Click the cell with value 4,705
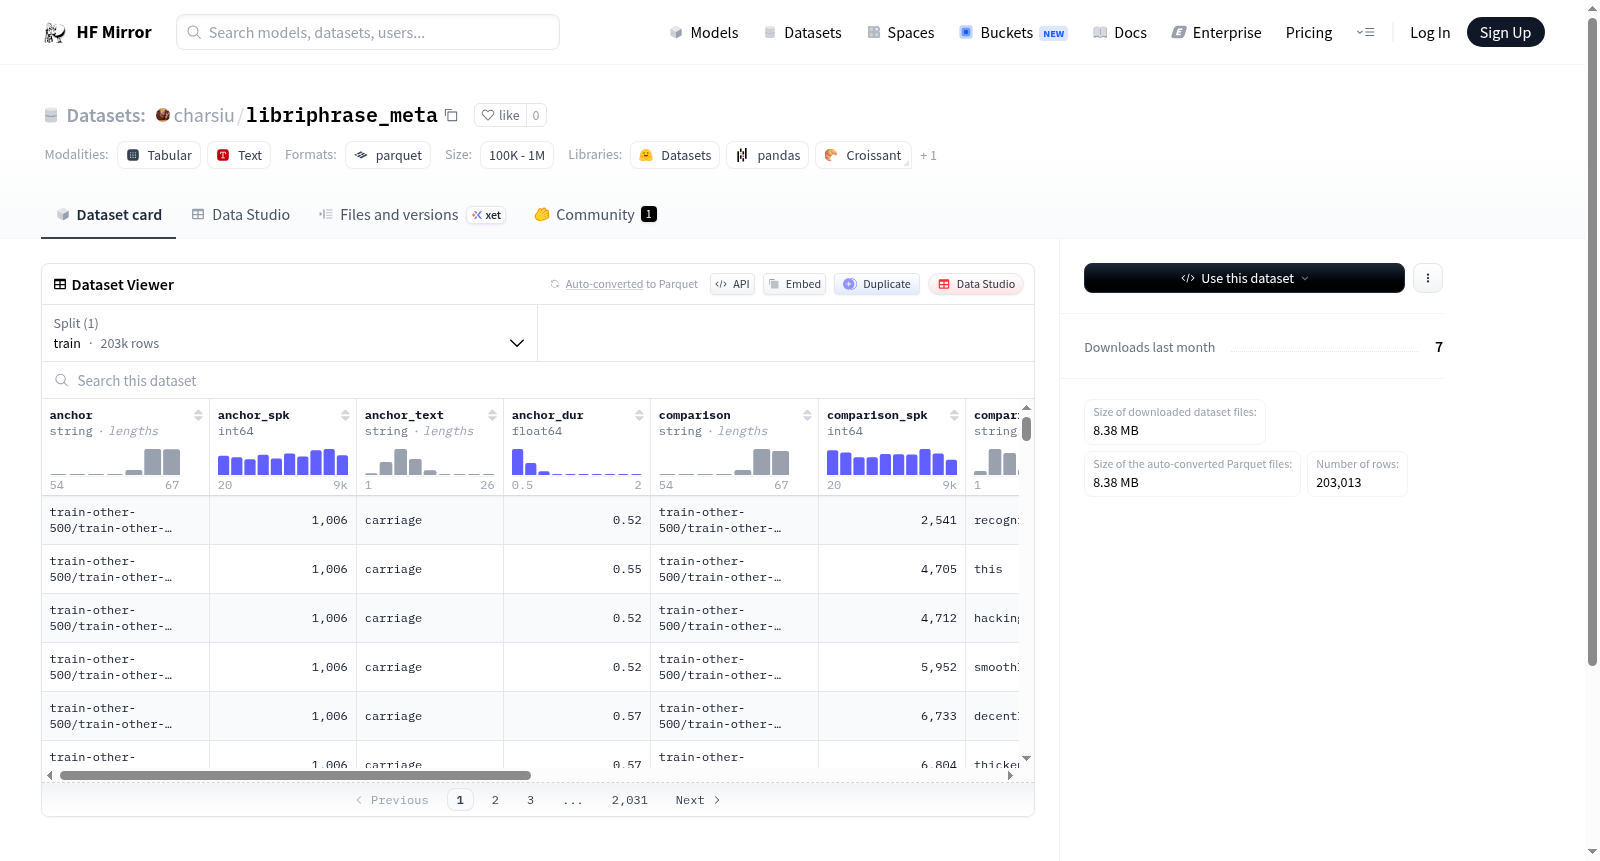The height and width of the screenshot is (861, 1600). click(x=892, y=569)
